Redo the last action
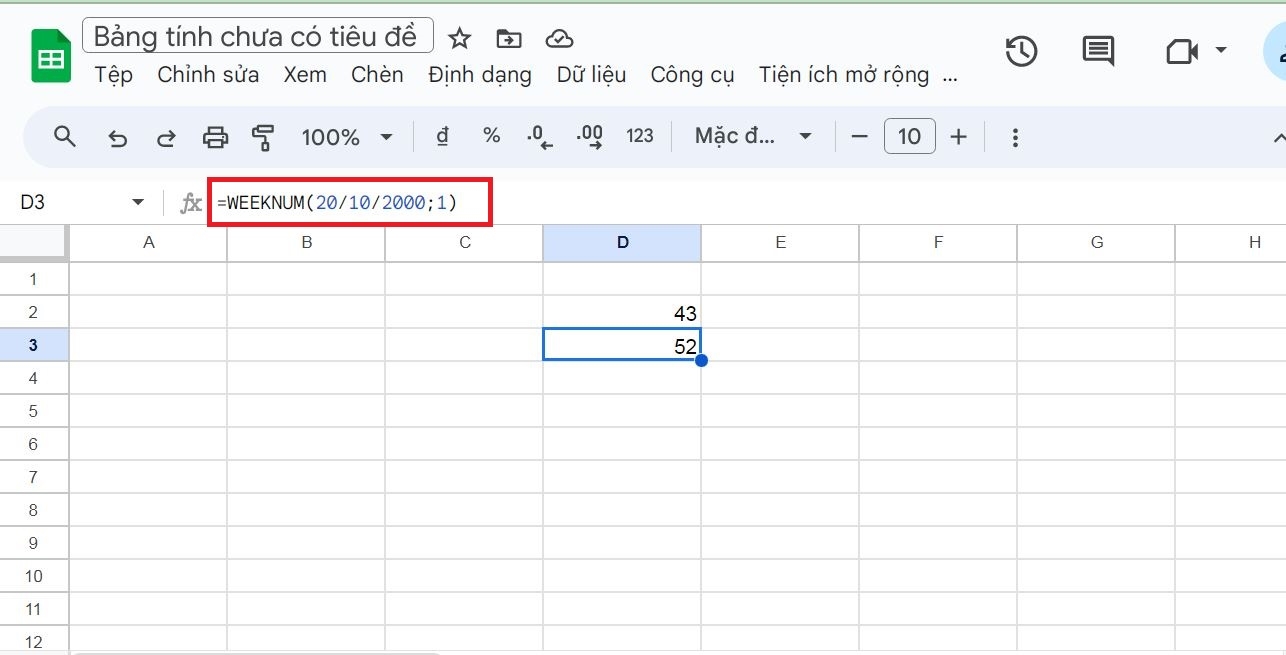The width and height of the screenshot is (1286, 655). (x=166, y=138)
